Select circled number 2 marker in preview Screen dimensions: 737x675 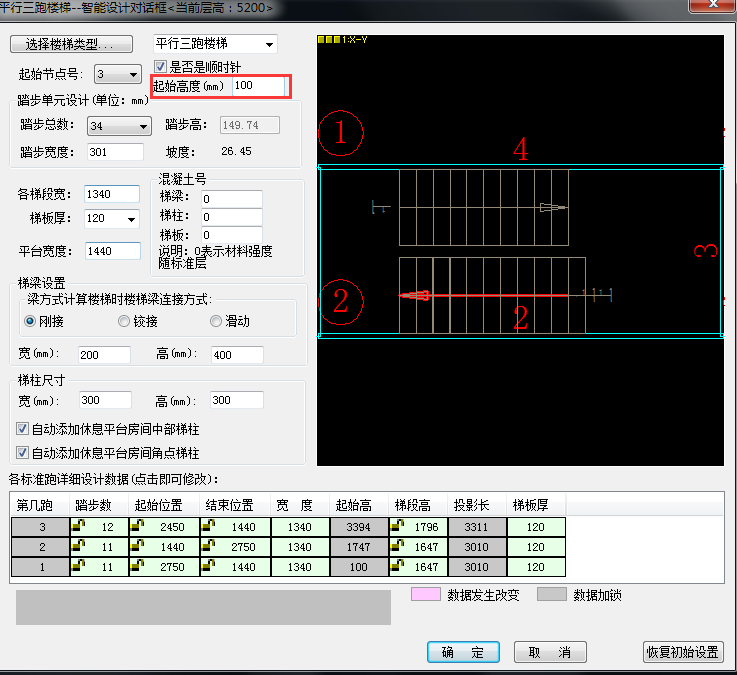340,300
